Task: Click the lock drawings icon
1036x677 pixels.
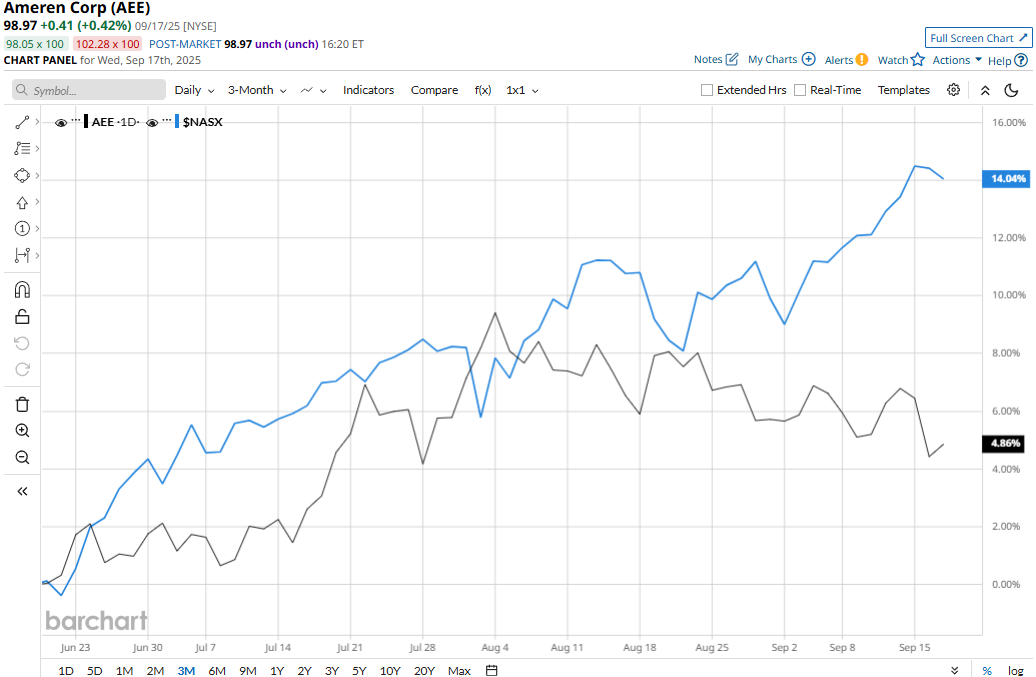Action: 22,316
